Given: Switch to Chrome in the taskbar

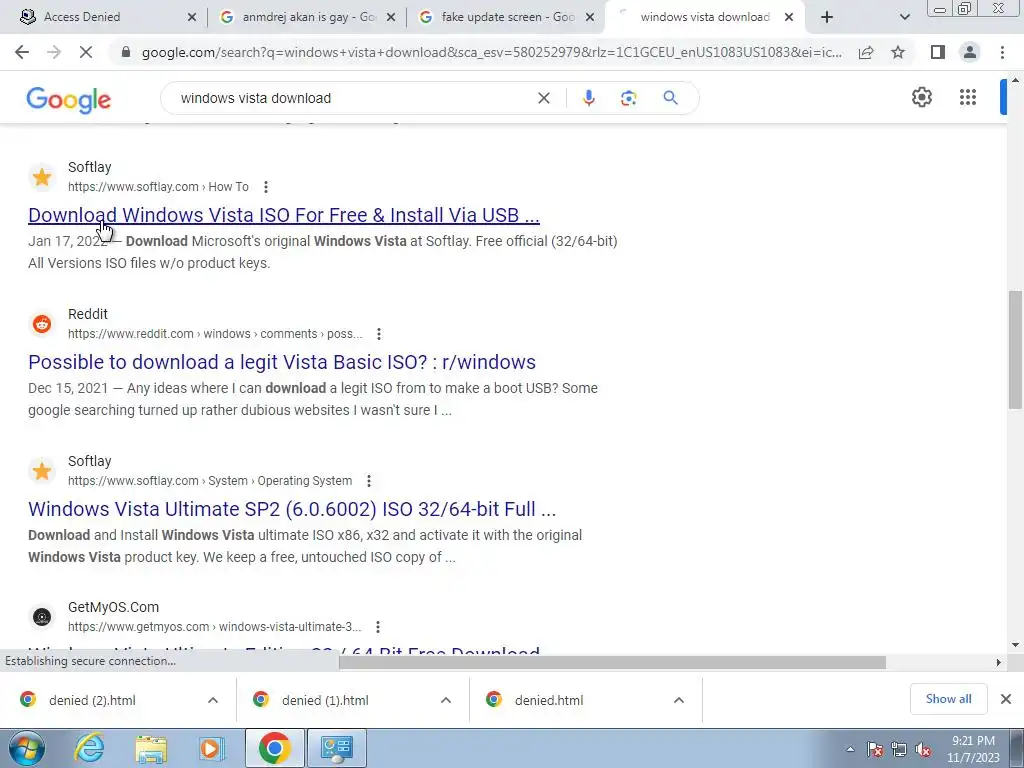Looking at the screenshot, I should point(274,748).
